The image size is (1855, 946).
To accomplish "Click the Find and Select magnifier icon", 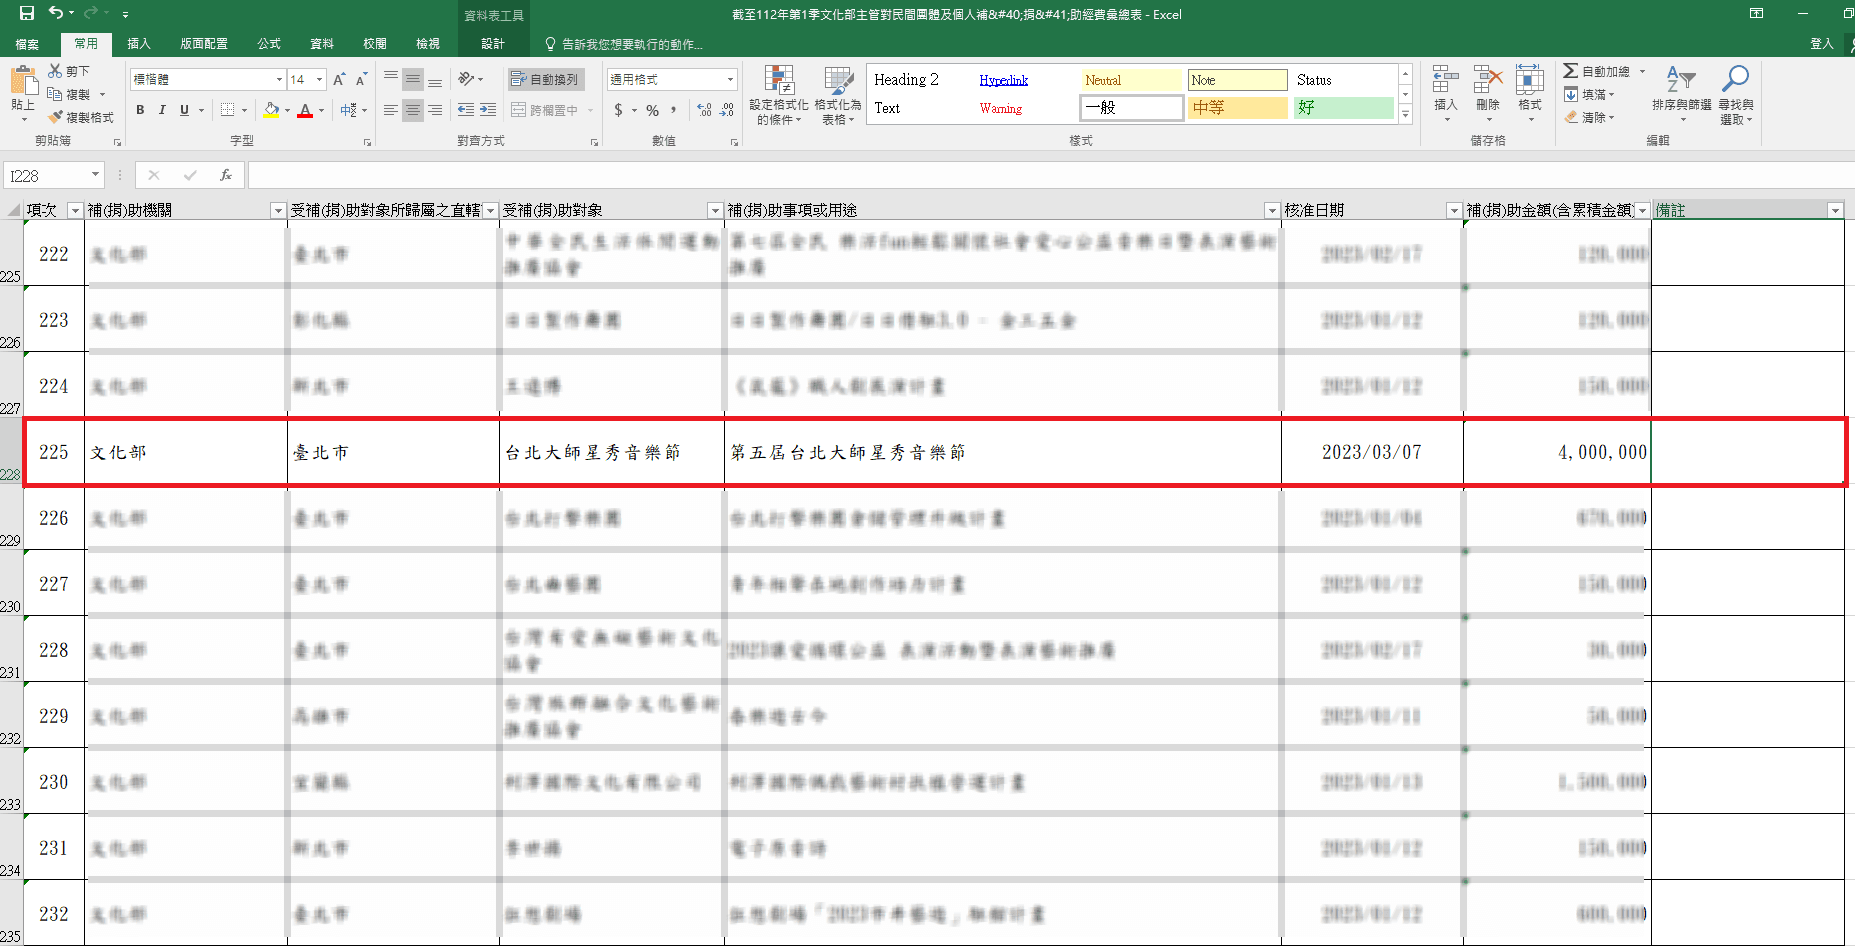I will click(1735, 79).
